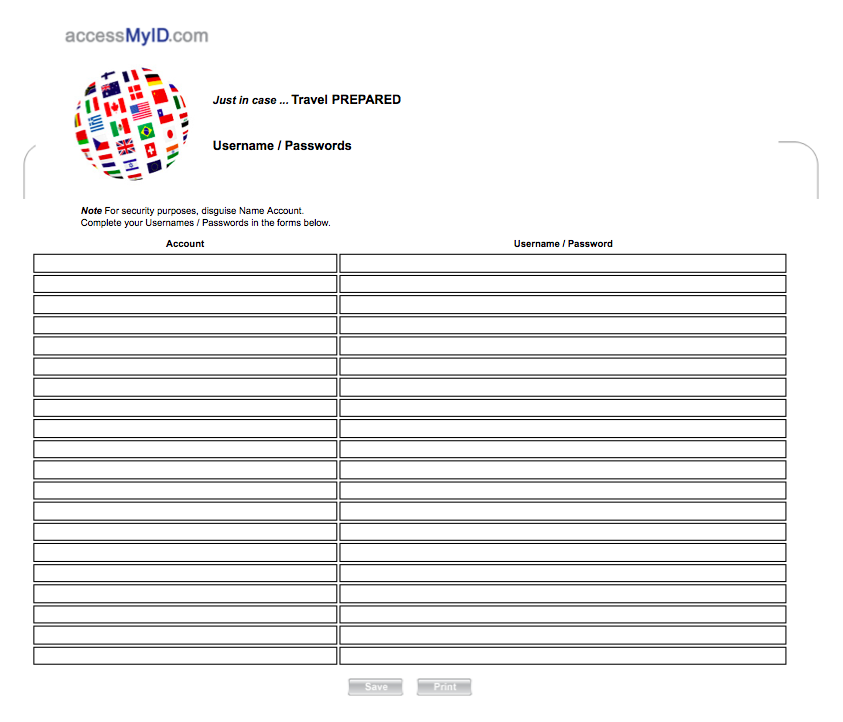The width and height of the screenshot is (843, 722).
Task: Select the first Username / Password field
Action: coord(563,263)
